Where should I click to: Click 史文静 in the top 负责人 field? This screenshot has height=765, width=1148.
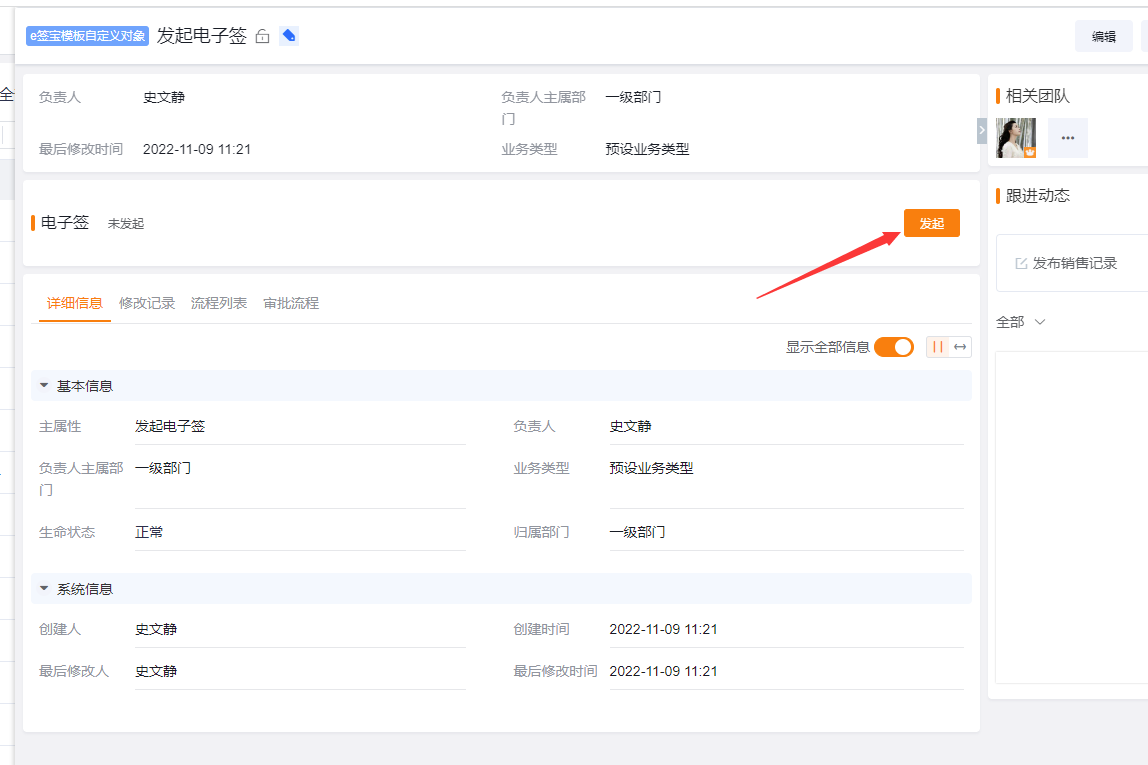(164, 97)
